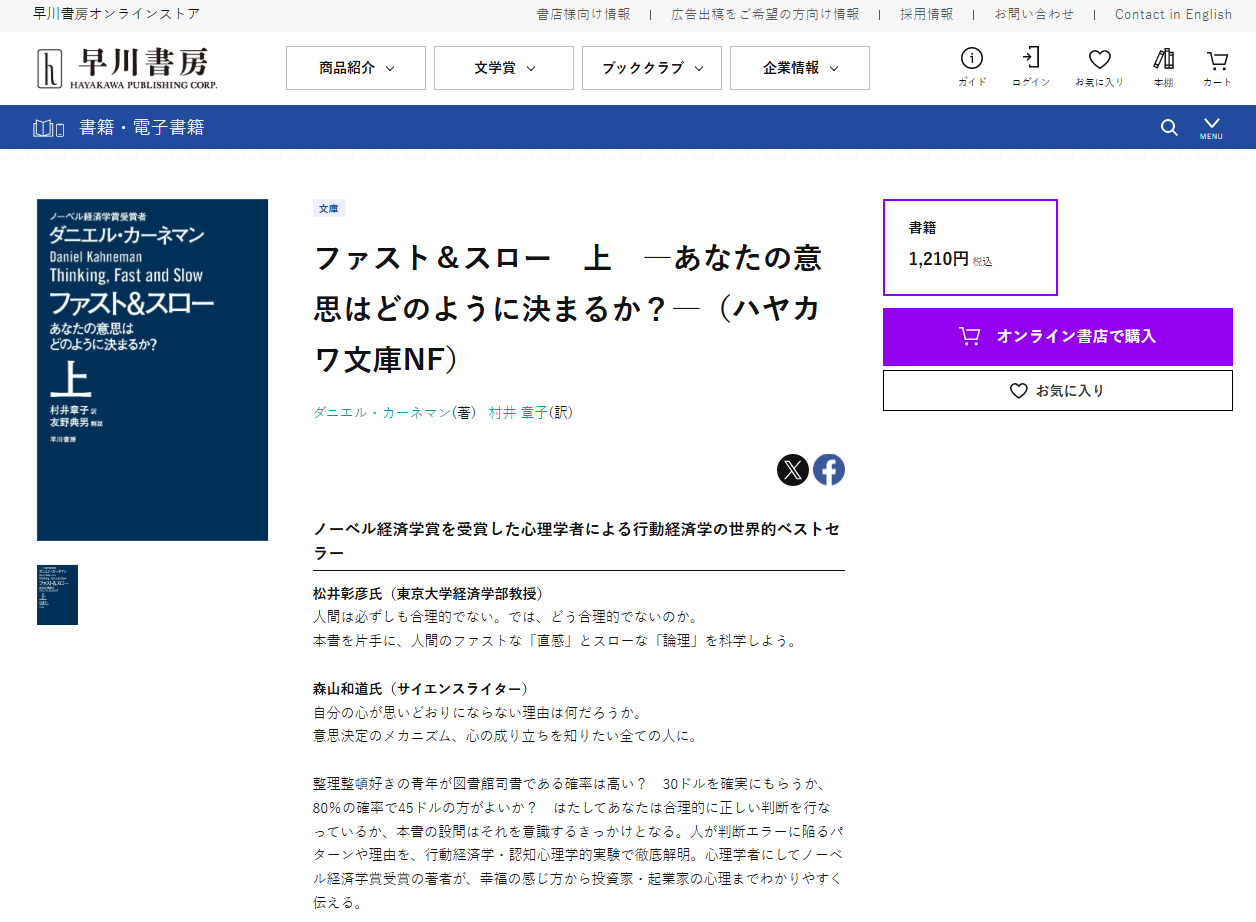Open the MENU chevron in blue bar

1211,127
